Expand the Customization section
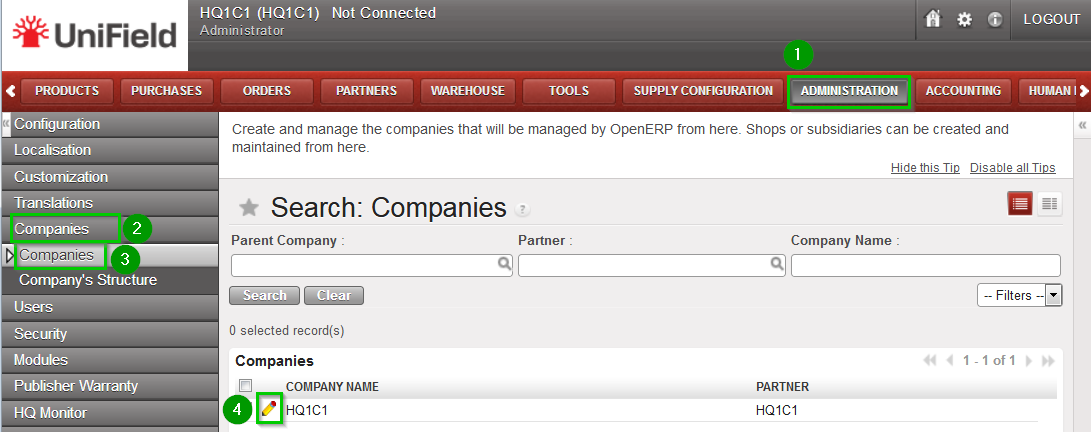Viewport: 1091px width, 432px height. tap(110, 177)
